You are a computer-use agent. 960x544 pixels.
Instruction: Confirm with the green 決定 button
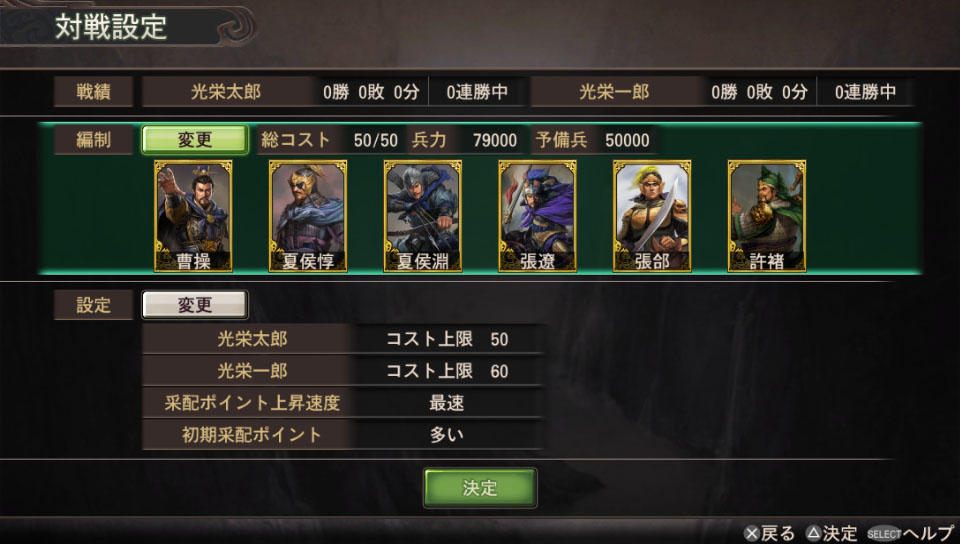point(480,488)
